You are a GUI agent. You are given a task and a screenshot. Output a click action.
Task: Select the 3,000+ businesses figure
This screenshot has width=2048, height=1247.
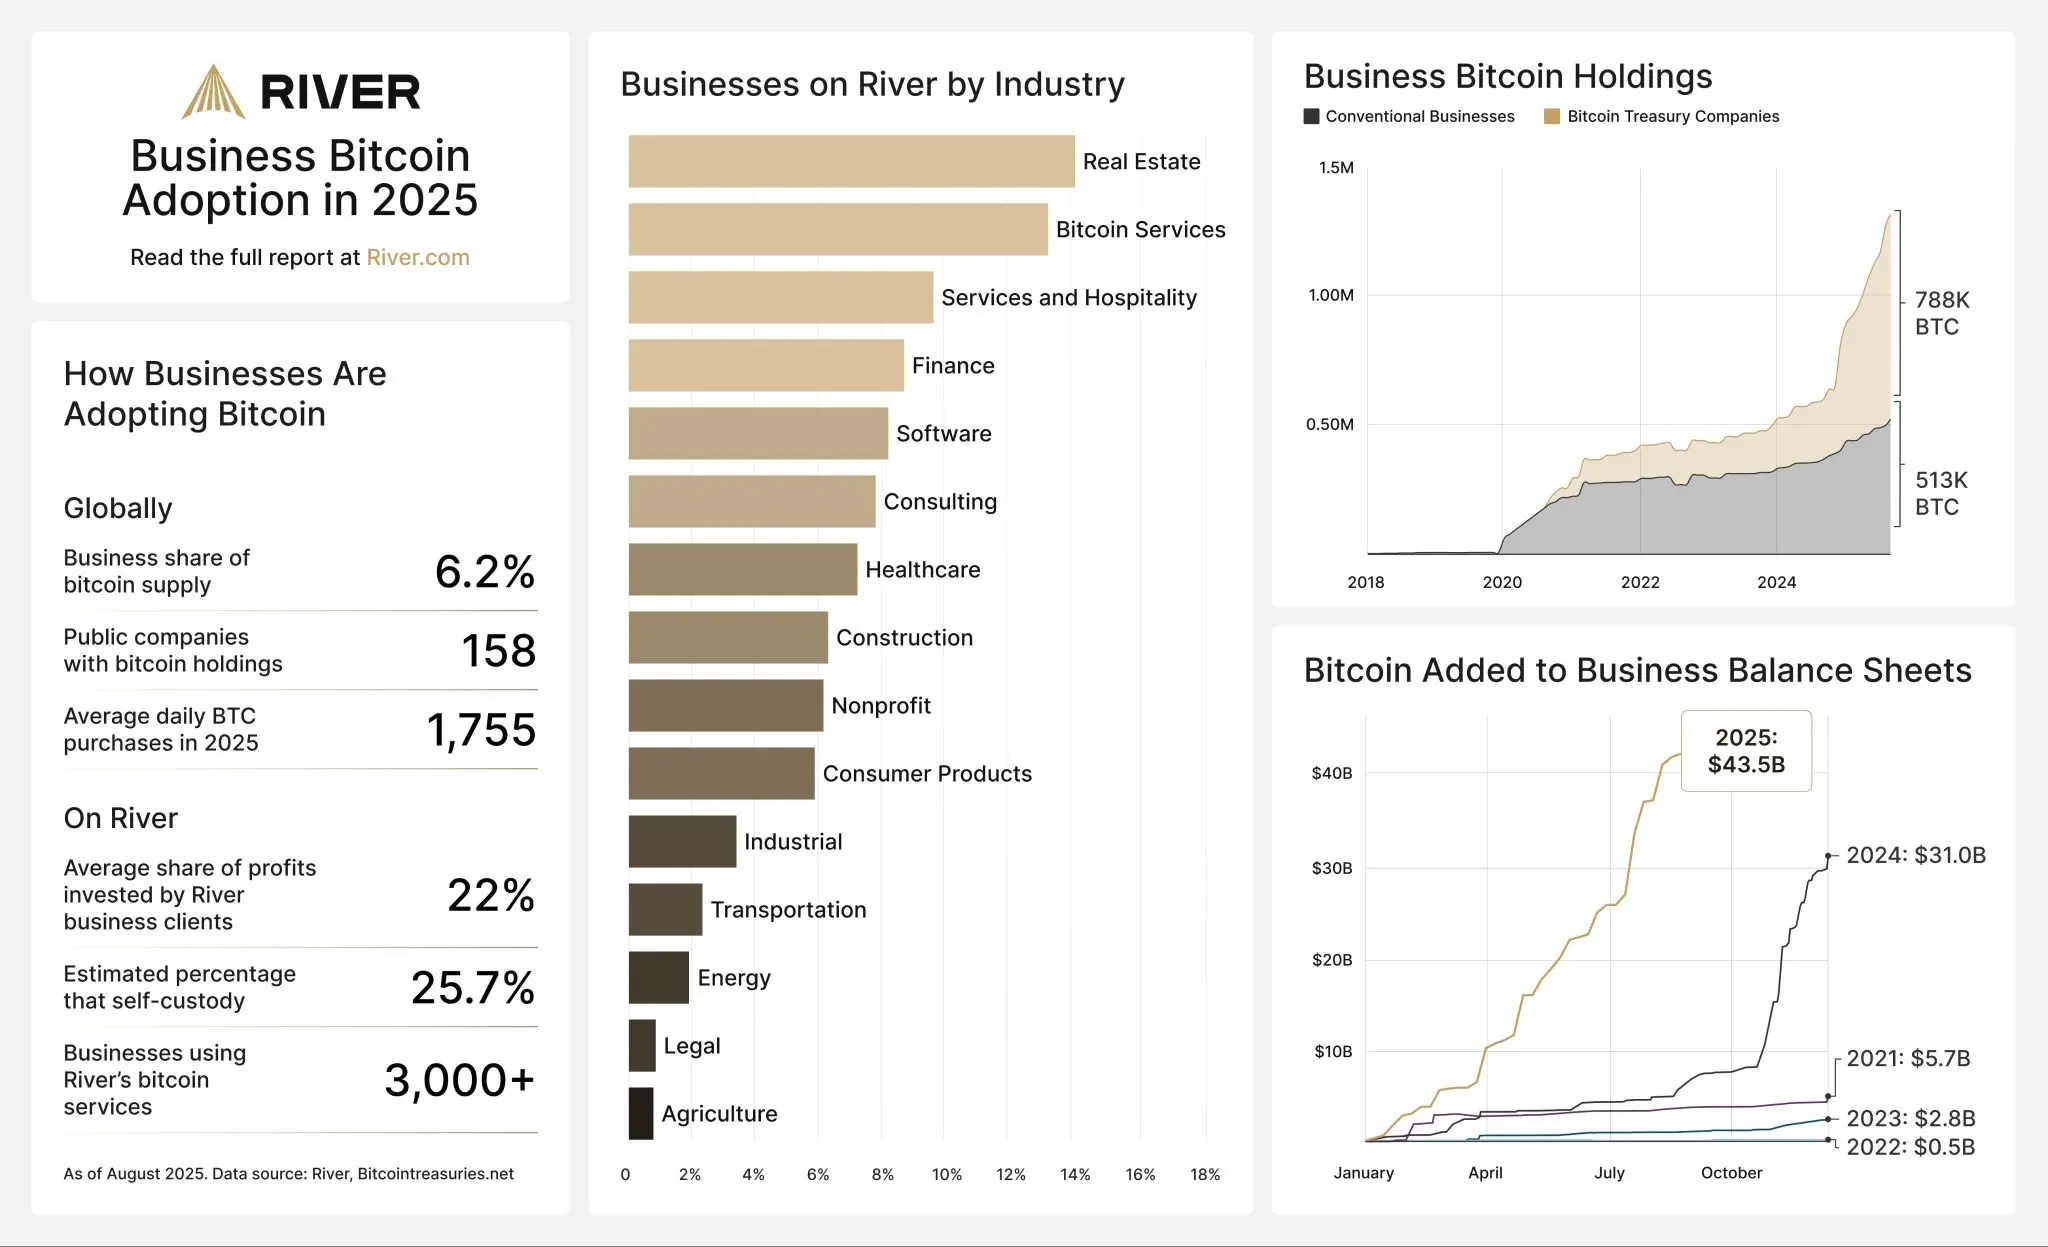460,1080
